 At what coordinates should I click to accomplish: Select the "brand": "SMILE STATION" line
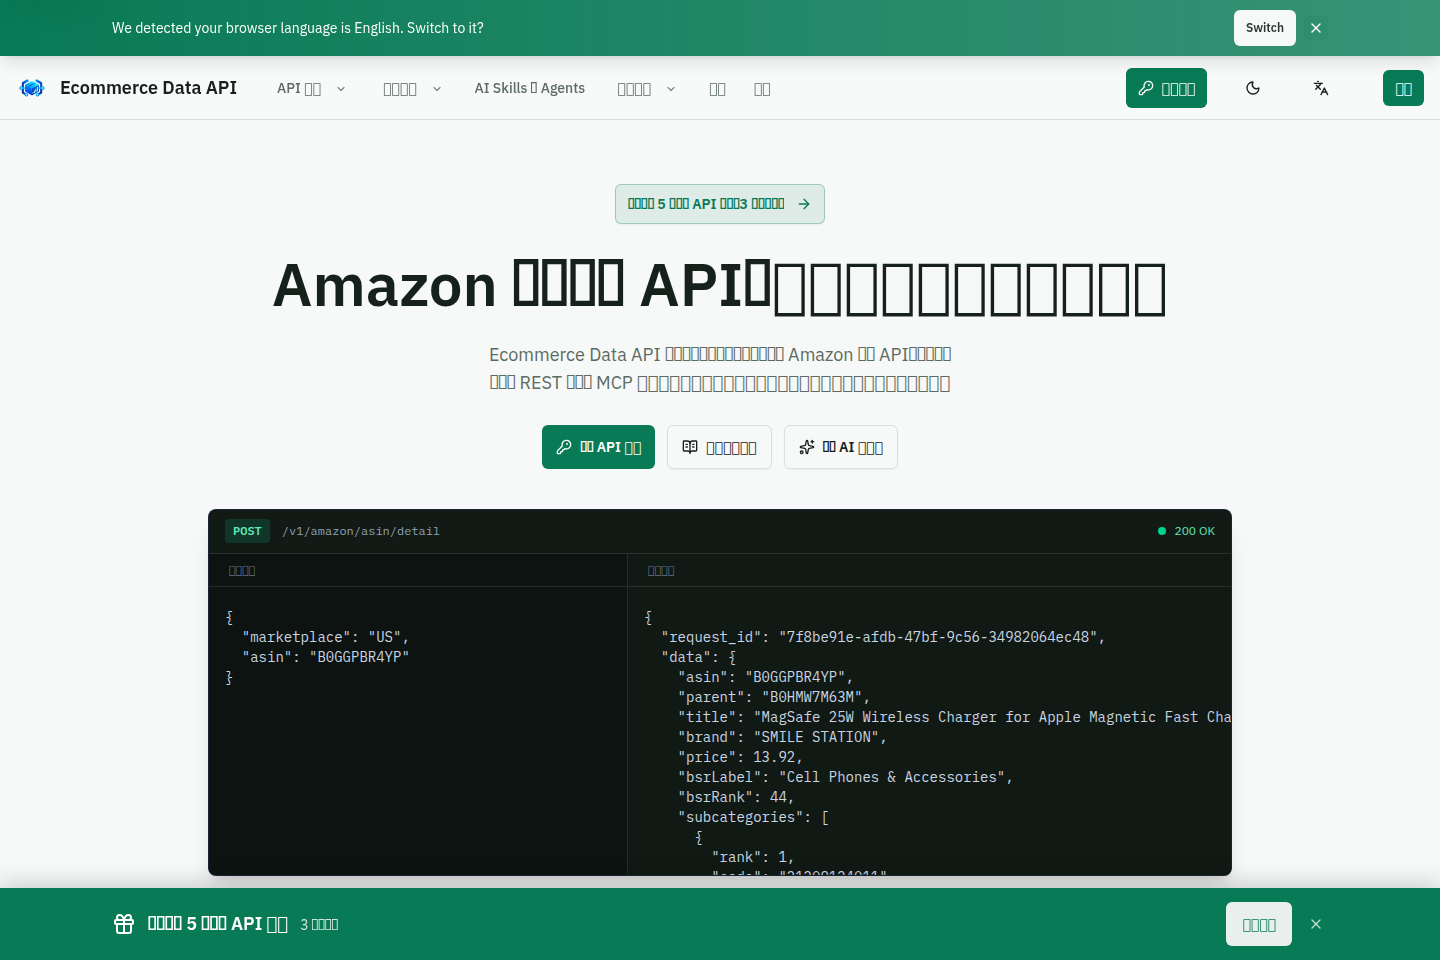(x=782, y=737)
